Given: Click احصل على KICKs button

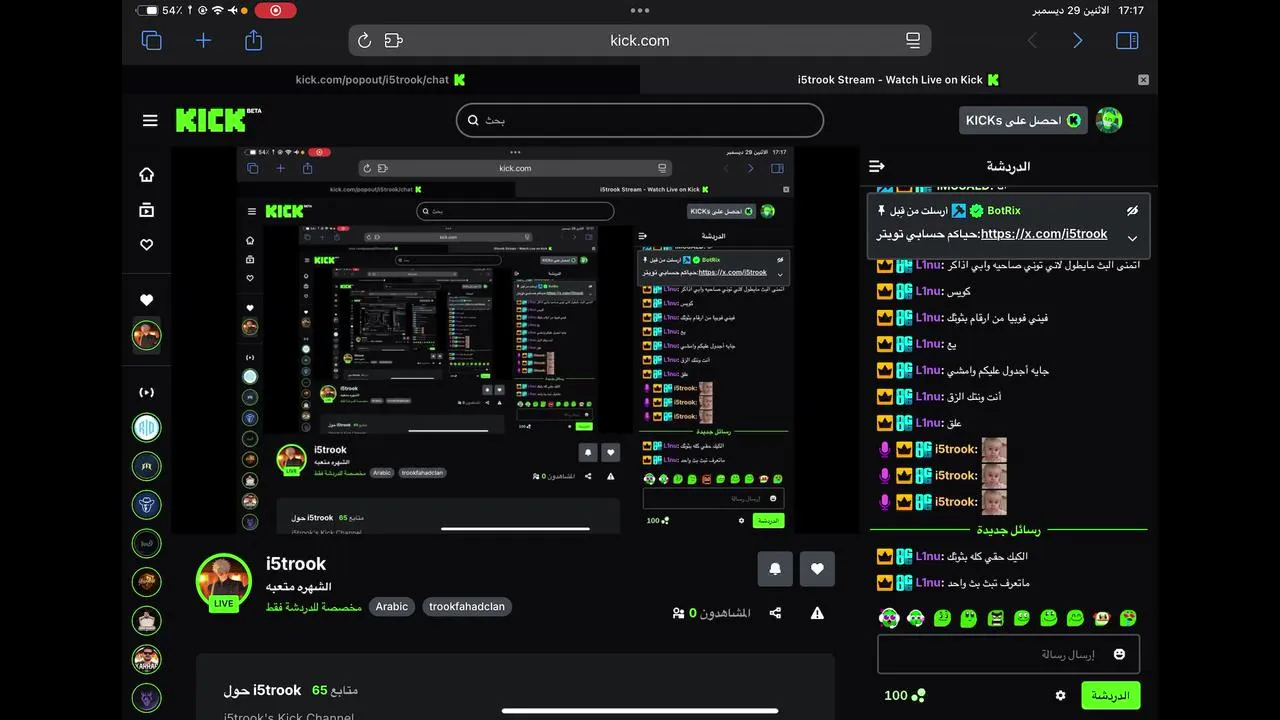Looking at the screenshot, I should point(1023,120).
